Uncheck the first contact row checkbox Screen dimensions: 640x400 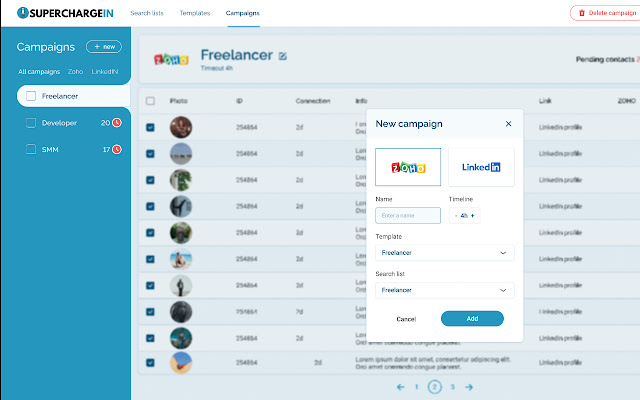click(x=150, y=127)
